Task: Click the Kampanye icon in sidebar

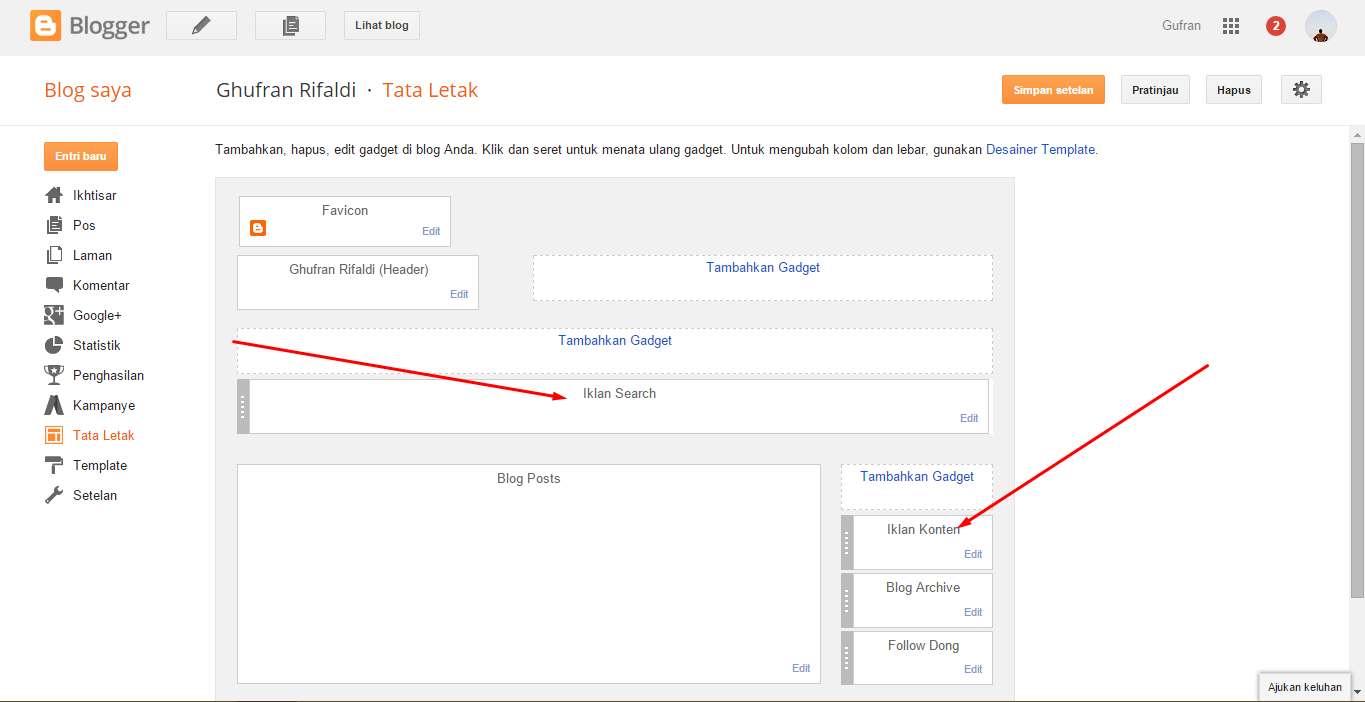Action: click(54, 405)
